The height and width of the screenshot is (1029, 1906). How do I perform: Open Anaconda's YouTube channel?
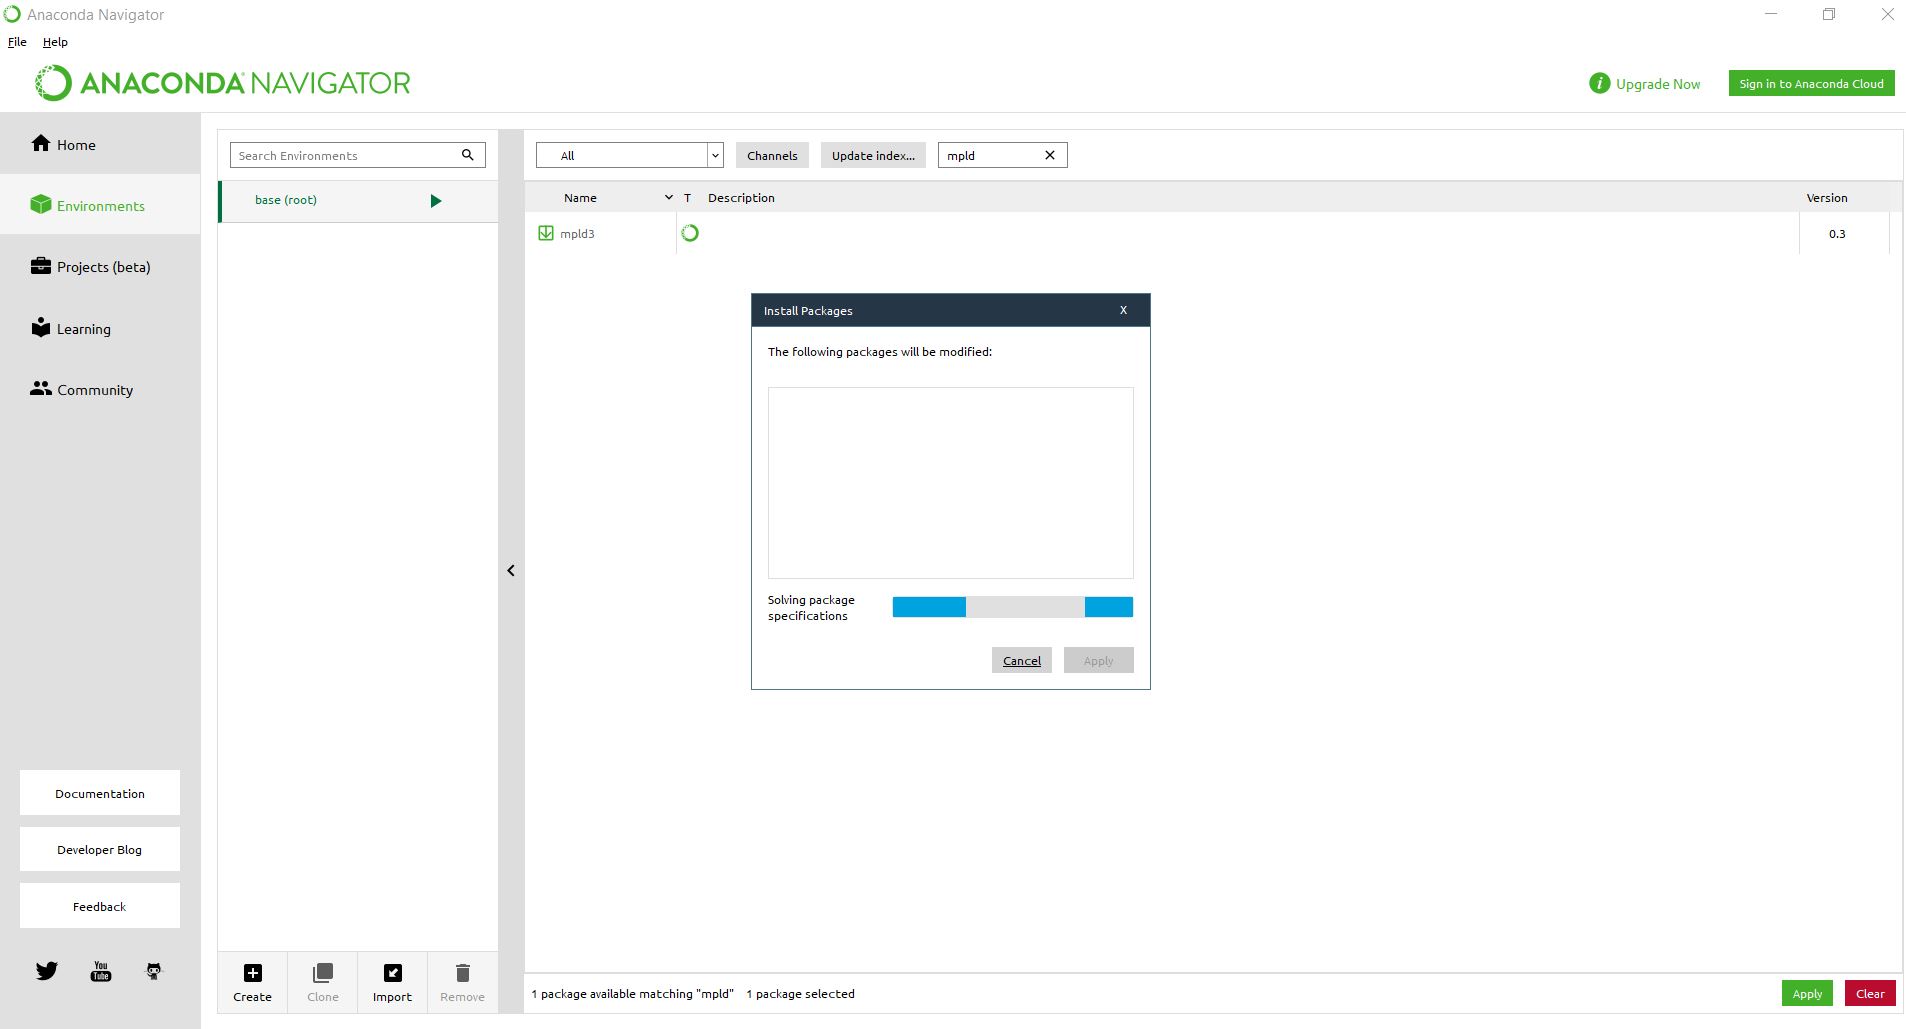(x=101, y=971)
